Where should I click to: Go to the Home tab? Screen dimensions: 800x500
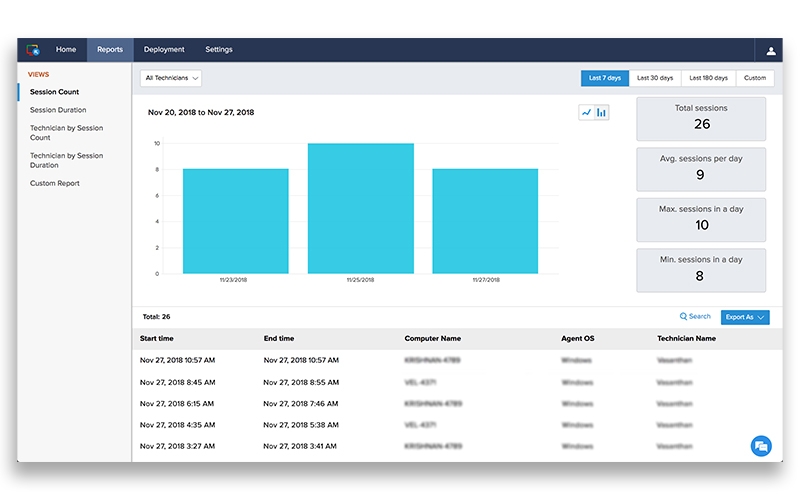(66, 50)
